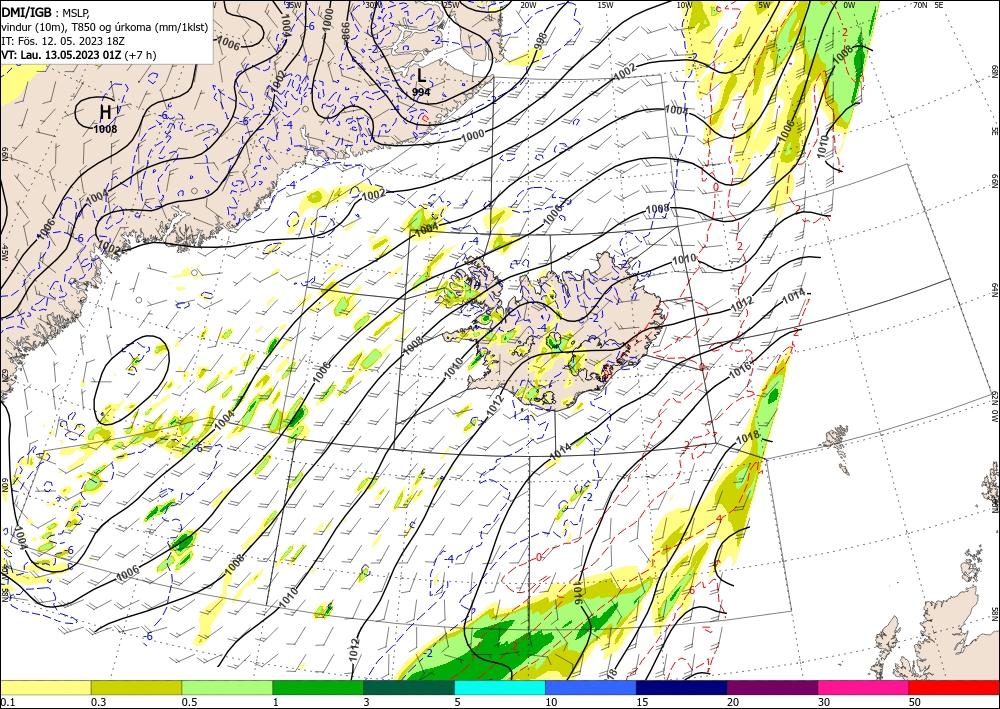1000x709 pixels.
Task: Click the magenta 30 mm legend swatch
Action: pos(864,687)
